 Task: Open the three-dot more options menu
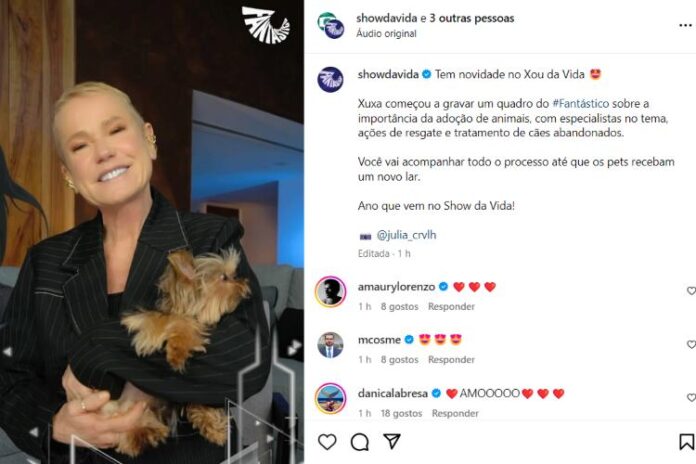pos(685,26)
